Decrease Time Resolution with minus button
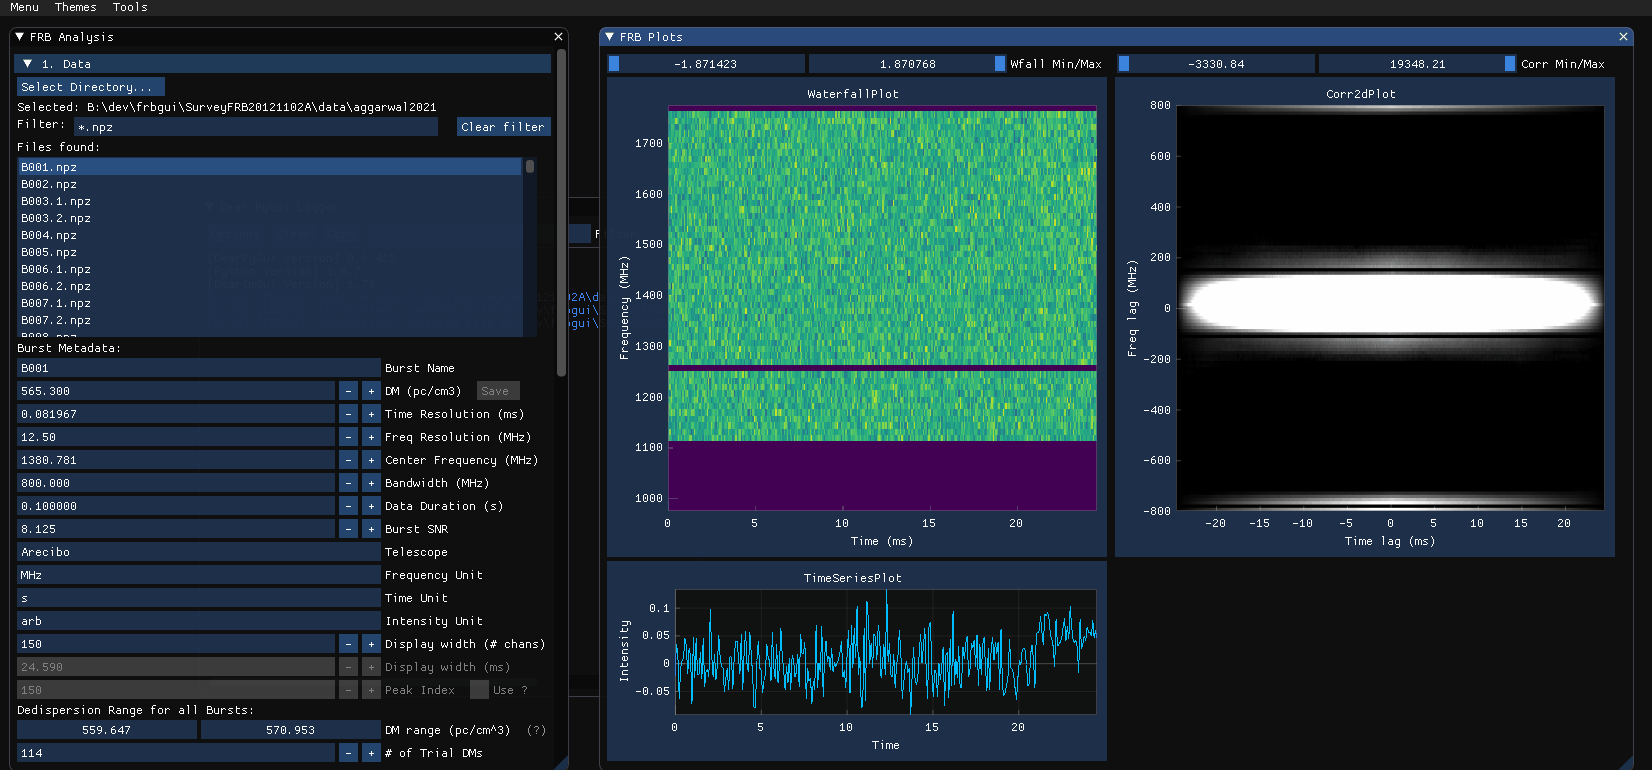Image resolution: width=1652 pixels, height=770 pixels. click(x=348, y=414)
